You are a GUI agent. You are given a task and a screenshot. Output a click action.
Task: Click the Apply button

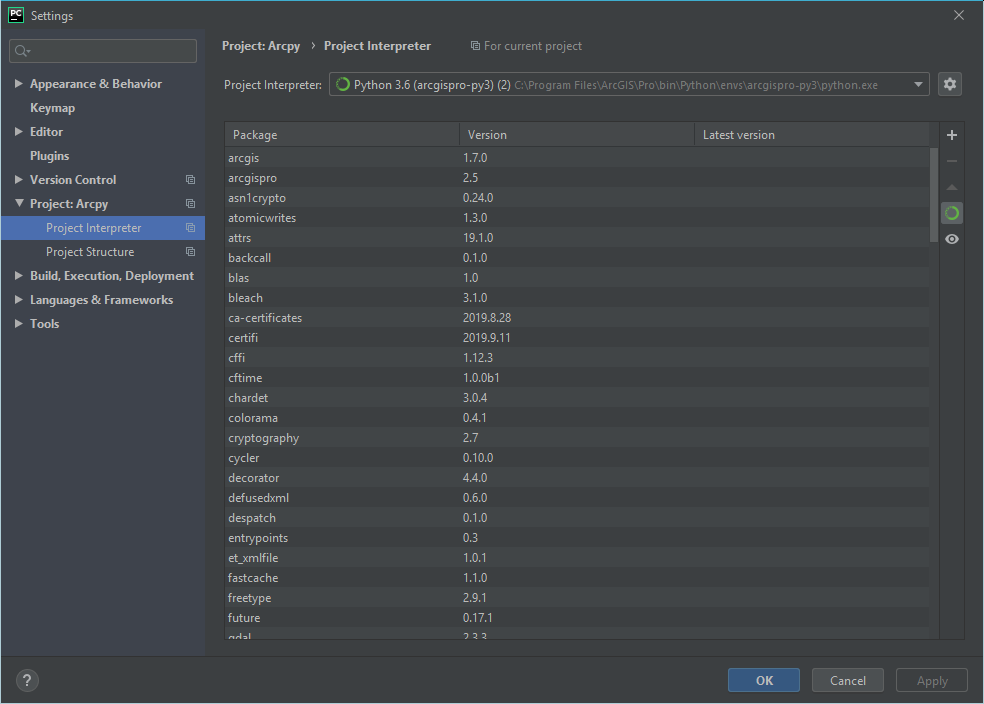pyautogui.click(x=932, y=680)
